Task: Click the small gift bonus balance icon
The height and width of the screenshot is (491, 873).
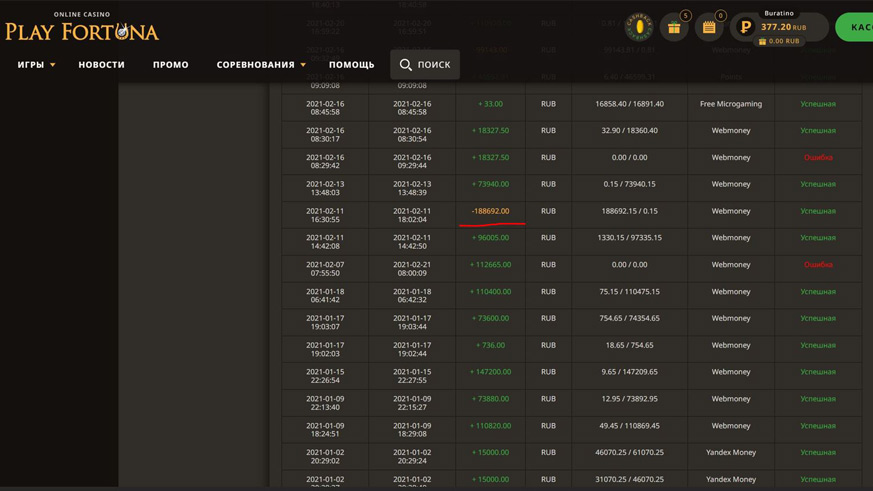Action: coord(762,41)
